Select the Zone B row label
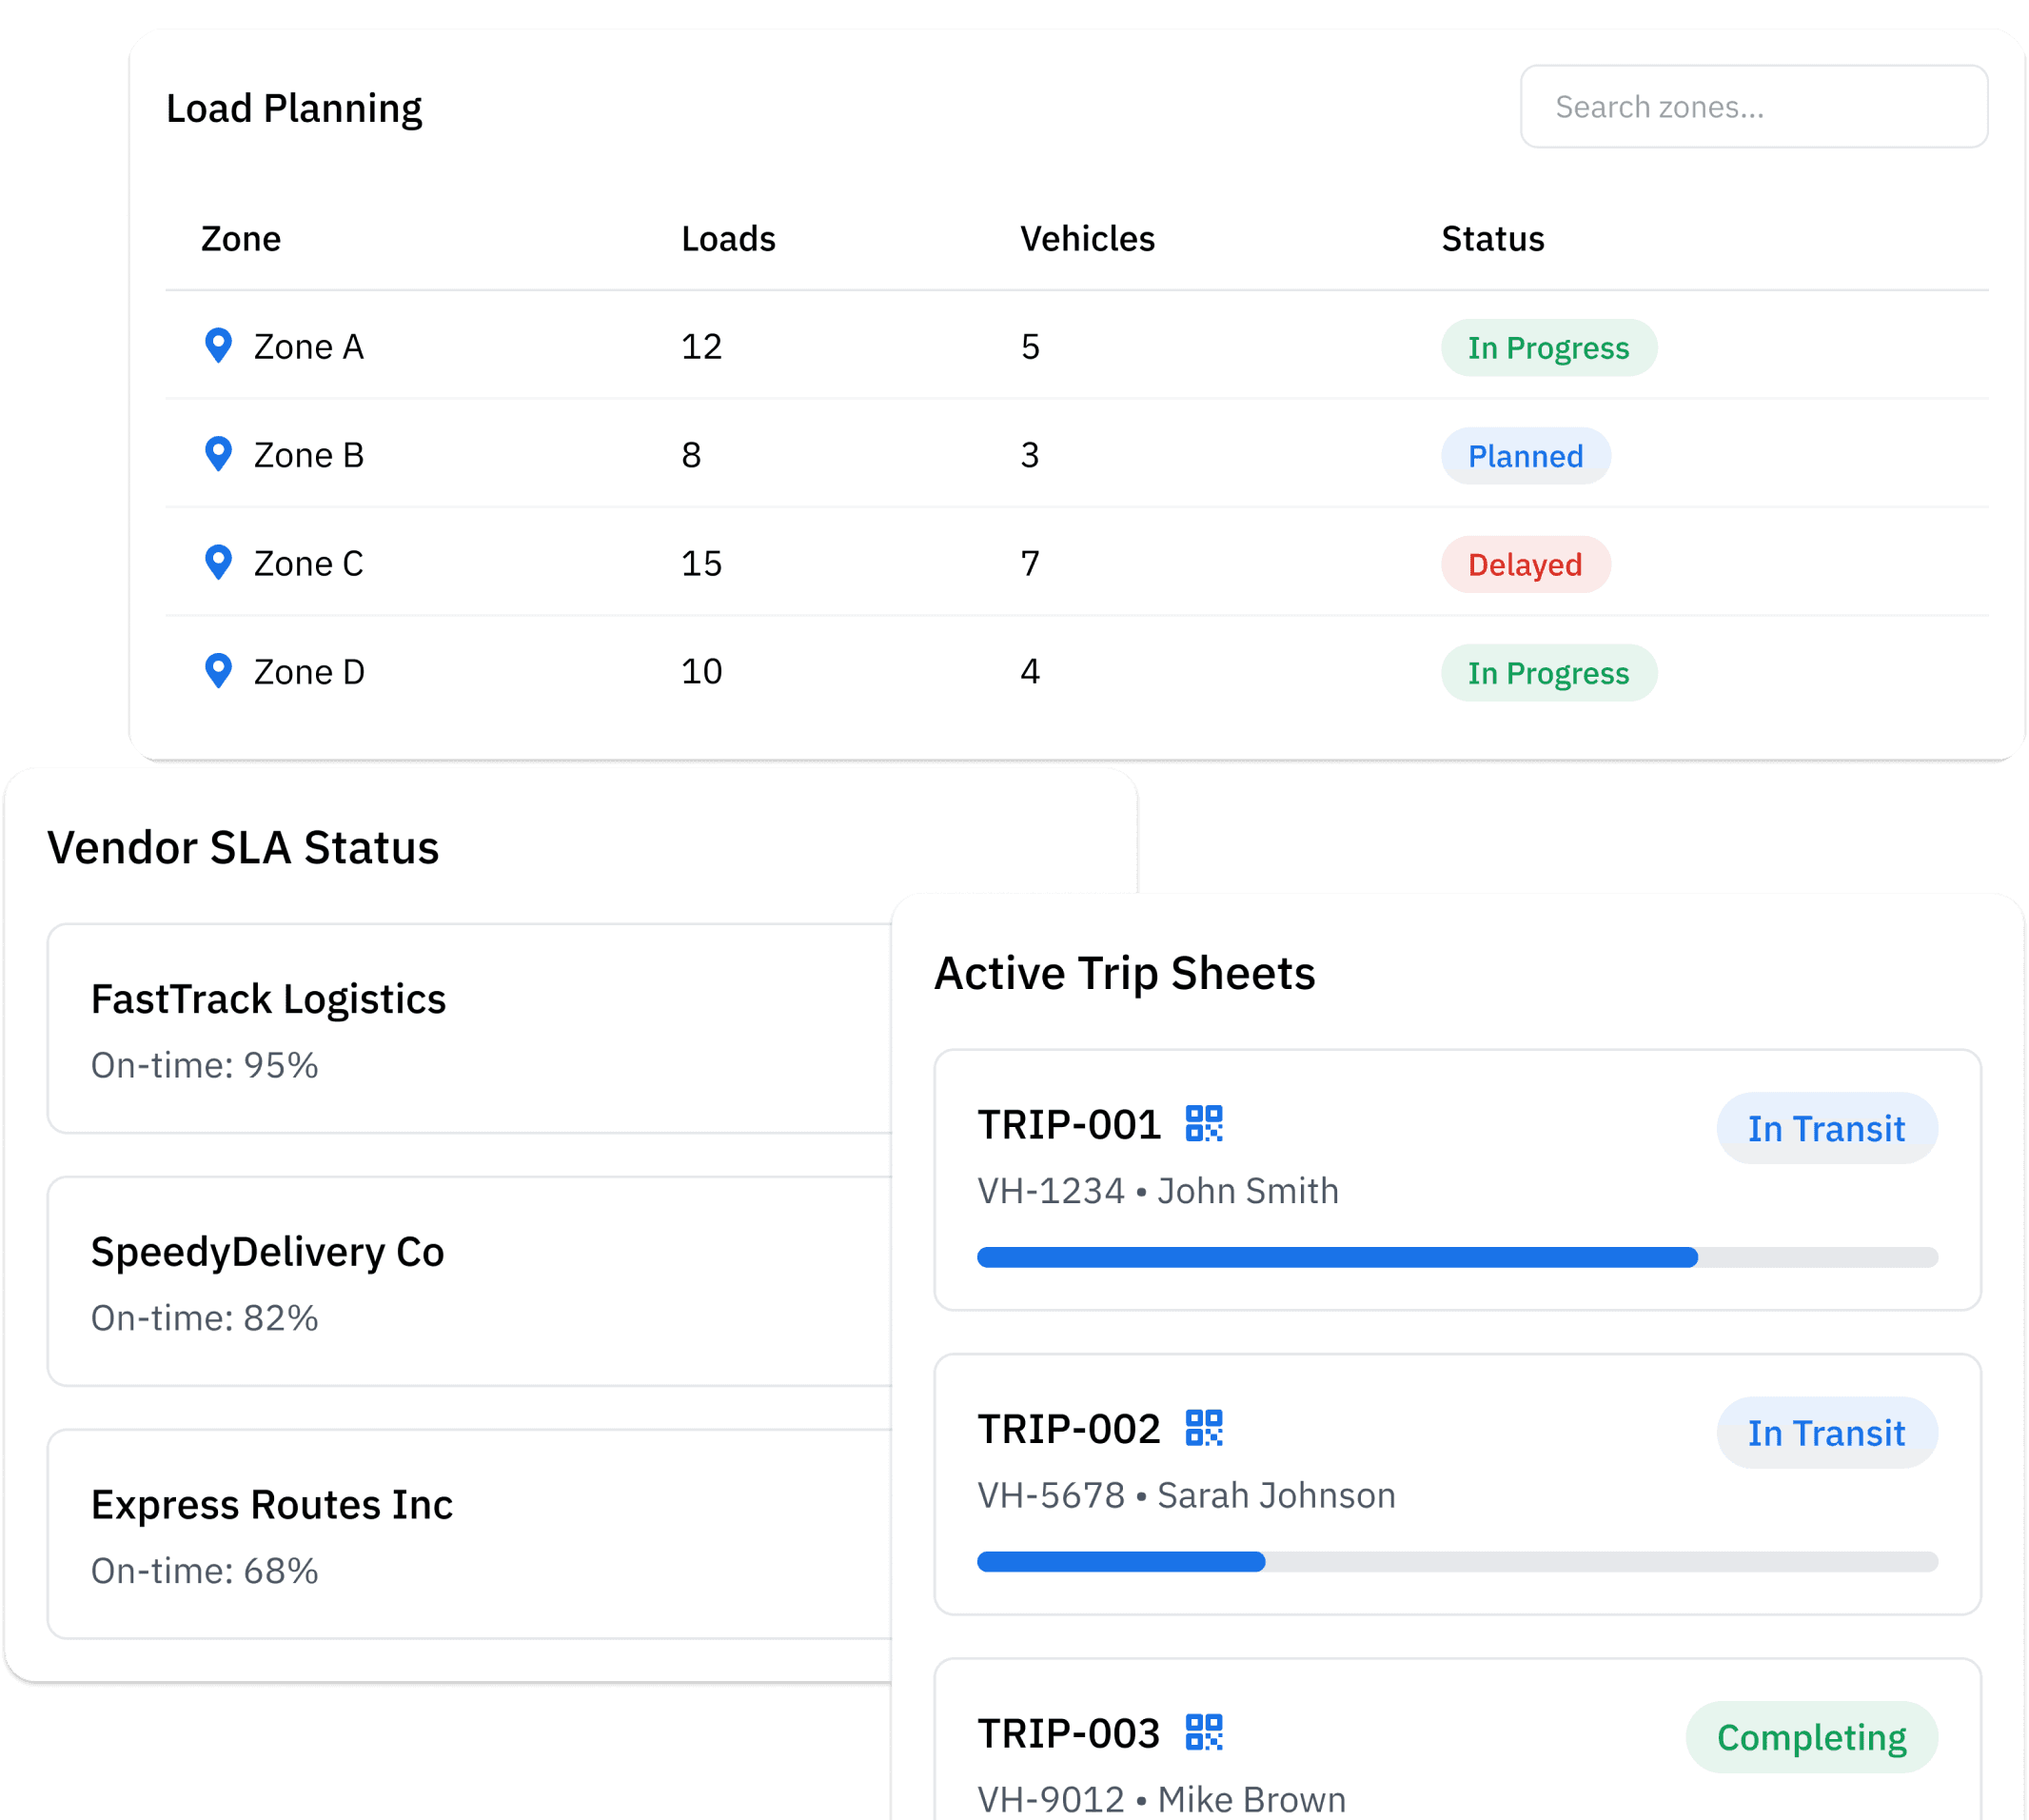The width and height of the screenshot is (2029, 1820). pyautogui.click(x=308, y=455)
